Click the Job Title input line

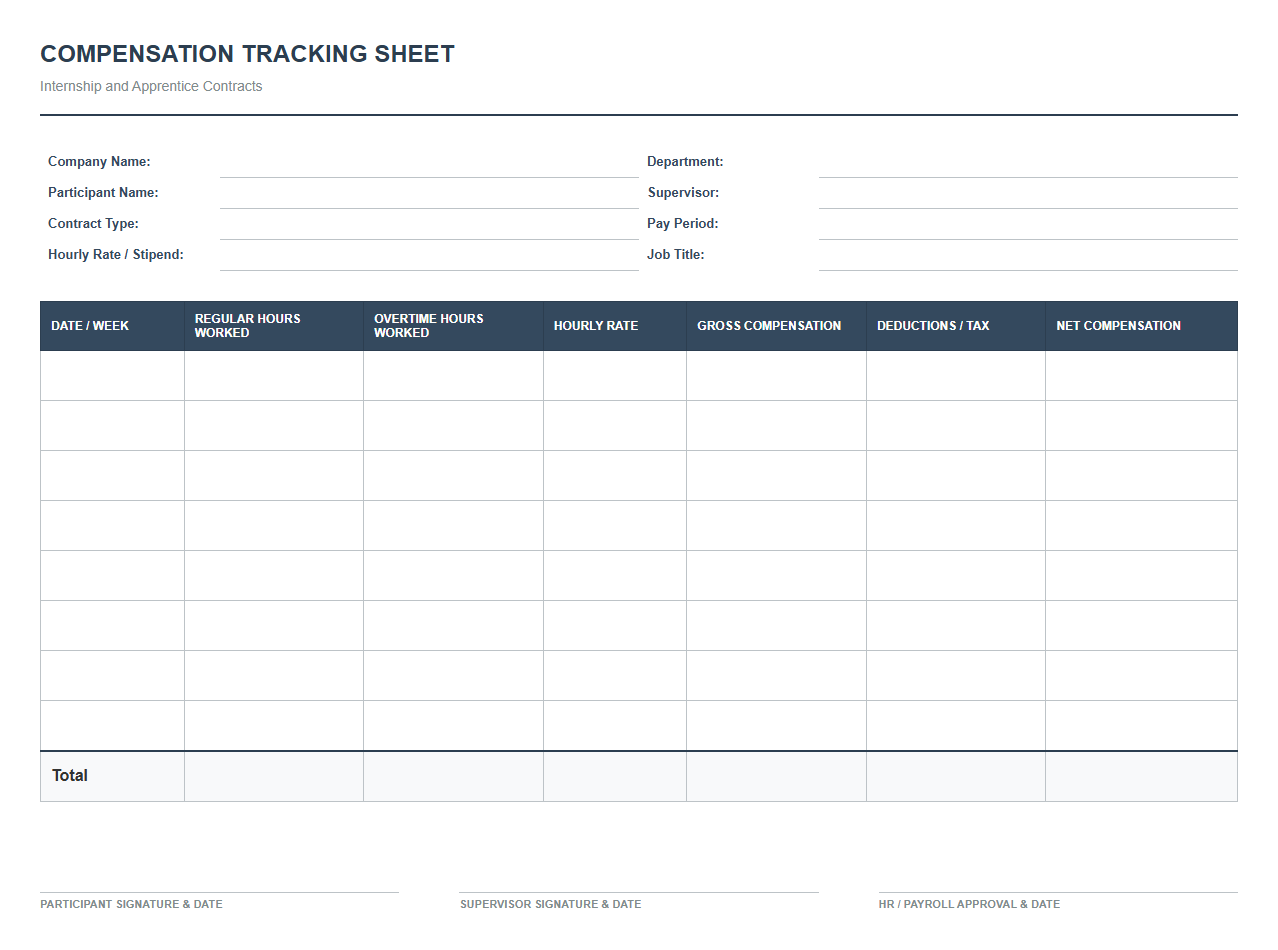(1028, 255)
